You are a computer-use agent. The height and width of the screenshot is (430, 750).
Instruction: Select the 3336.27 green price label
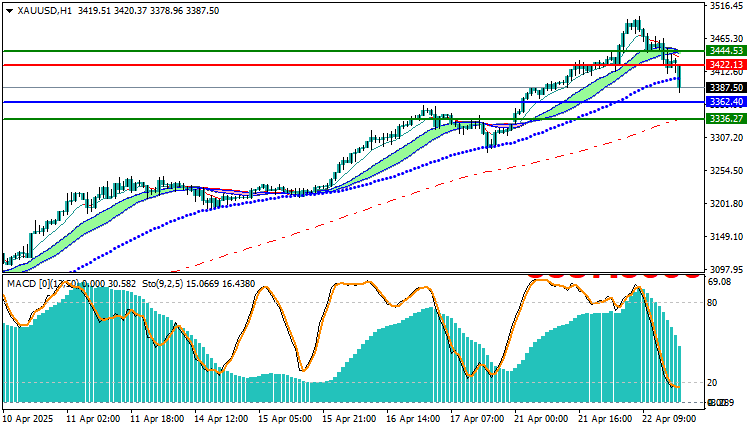(726, 119)
